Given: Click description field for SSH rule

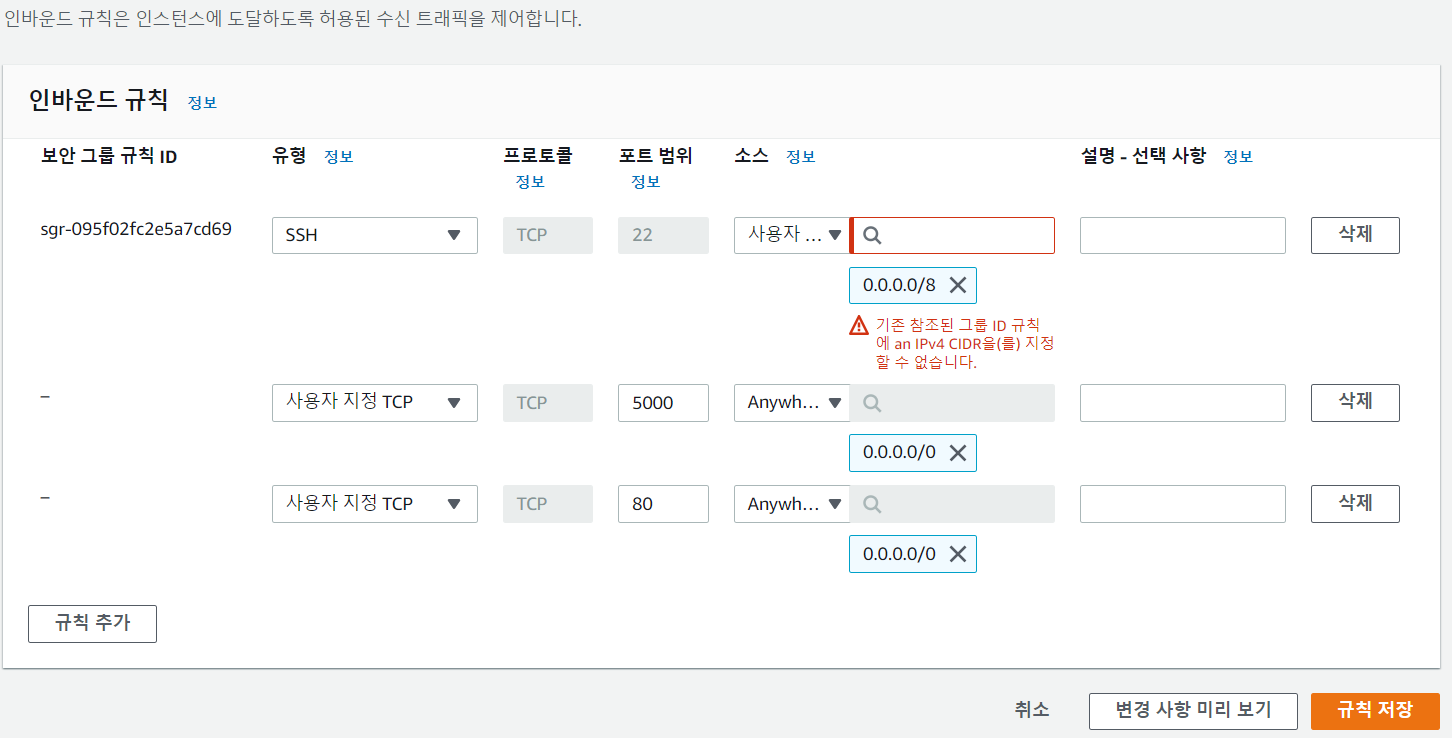Looking at the screenshot, I should point(1182,235).
